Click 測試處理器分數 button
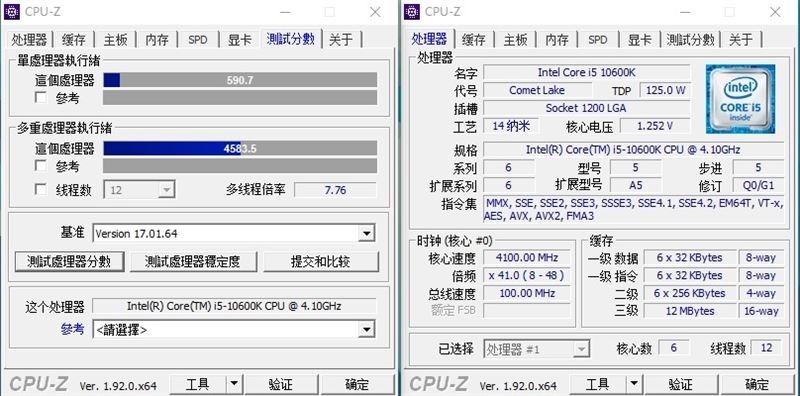Image resolution: width=800 pixels, height=396 pixels. (x=69, y=262)
